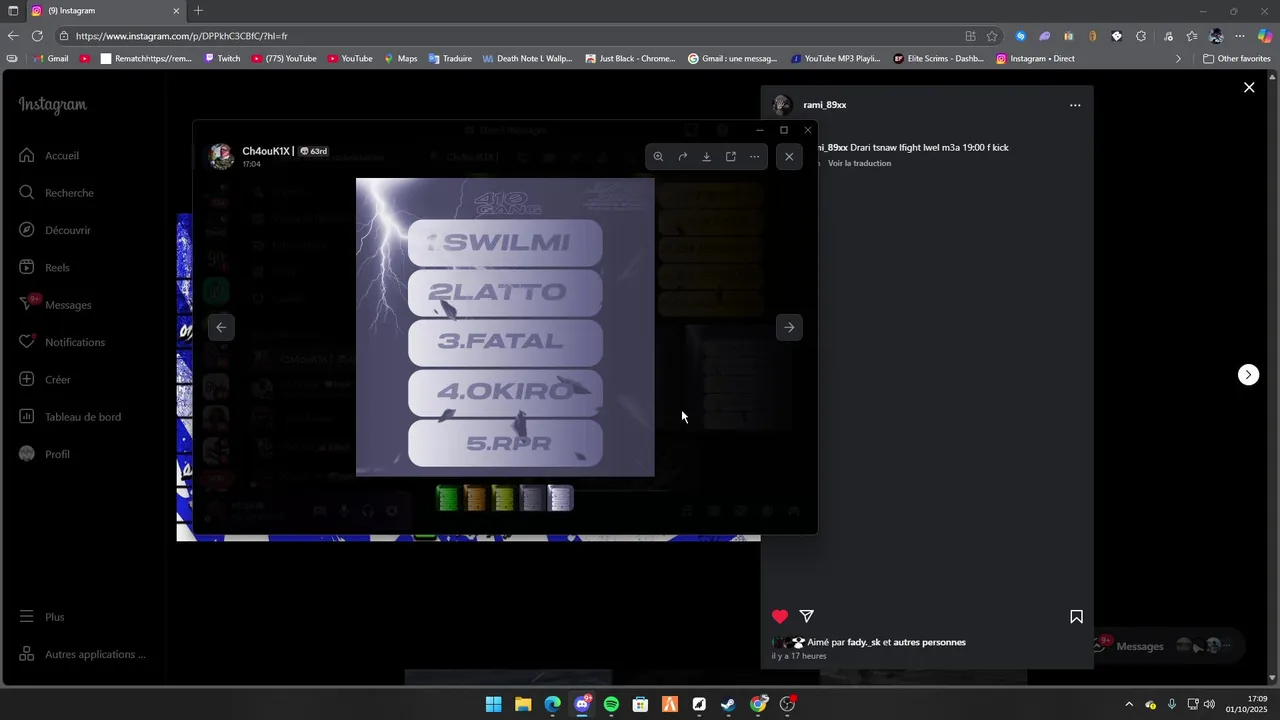
Task: Open browser Settings and more menu
Action: tap(1240, 36)
